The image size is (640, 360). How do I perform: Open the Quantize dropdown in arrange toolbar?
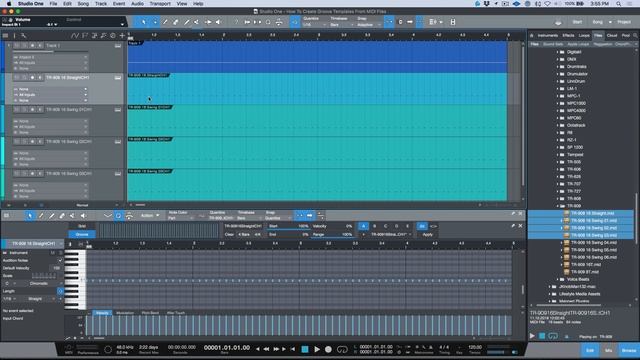(314, 25)
